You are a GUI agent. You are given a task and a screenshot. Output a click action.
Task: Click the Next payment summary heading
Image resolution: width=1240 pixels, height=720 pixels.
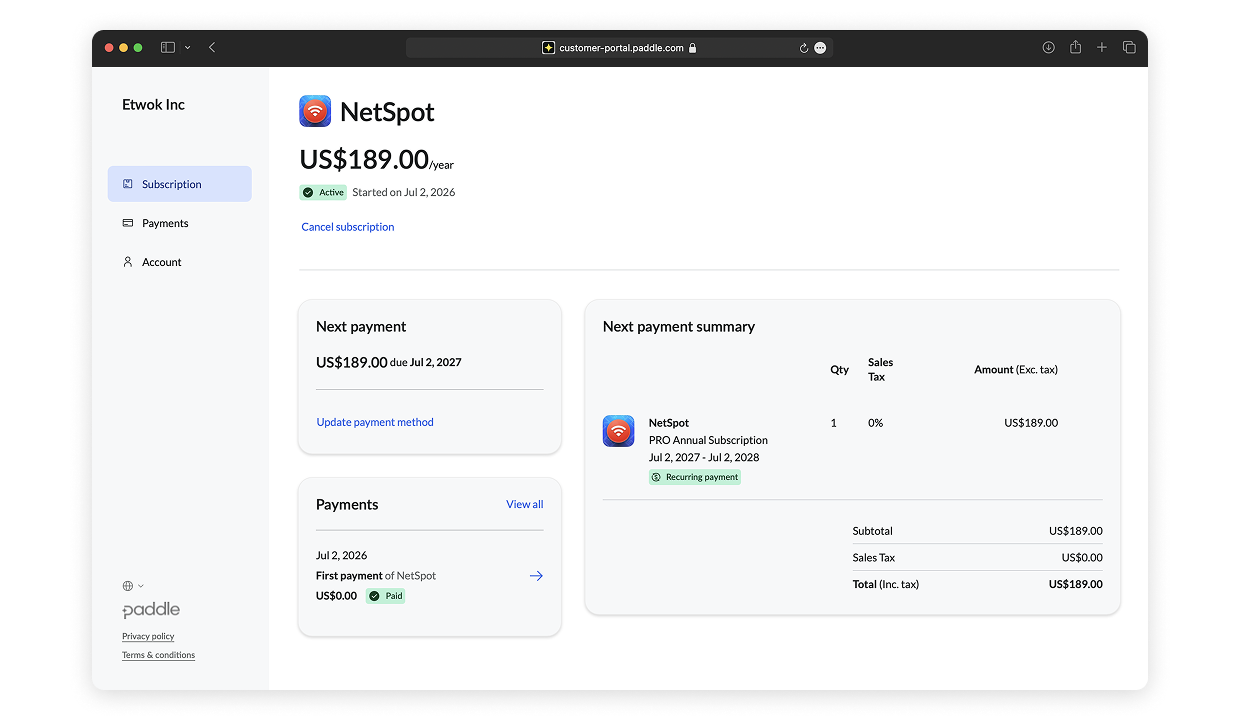pyautogui.click(x=679, y=326)
